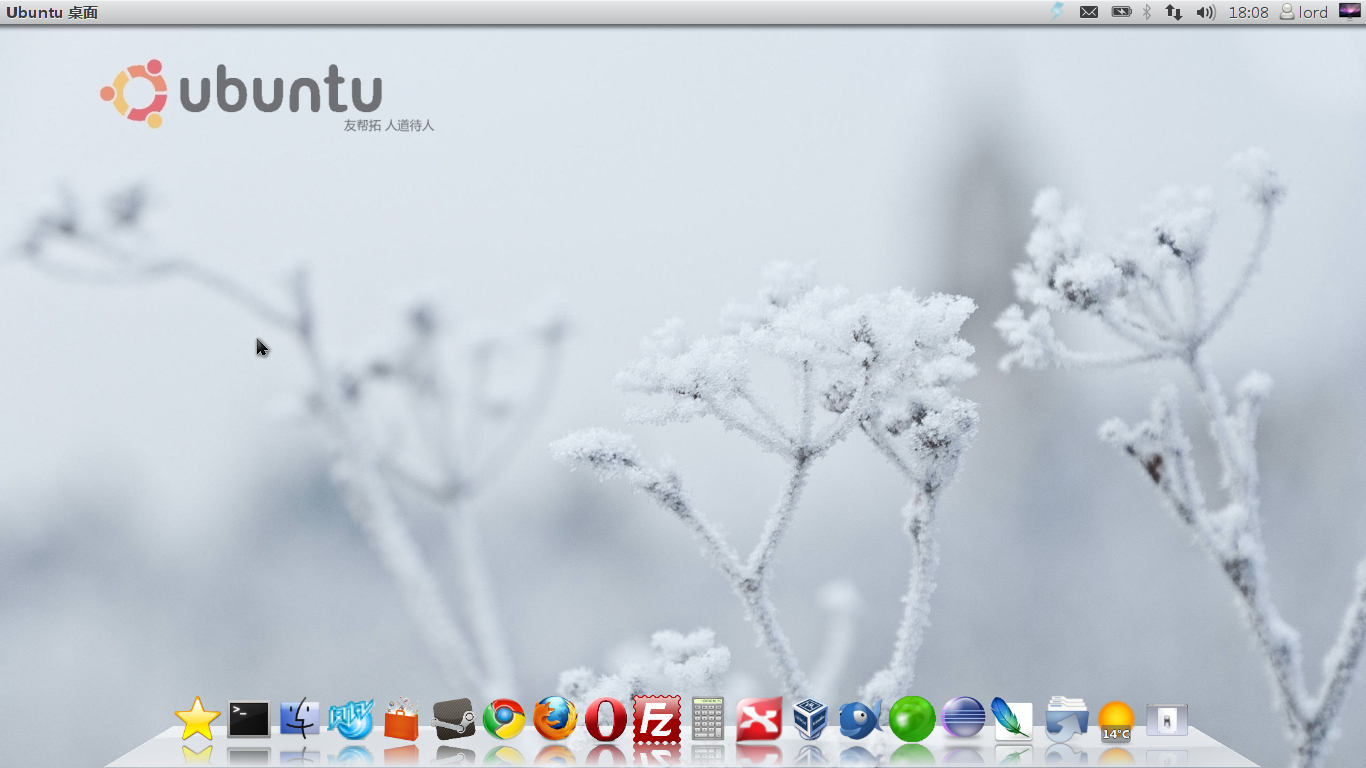Launch FileZilla from the dock
1366x768 pixels.
[x=657, y=719]
